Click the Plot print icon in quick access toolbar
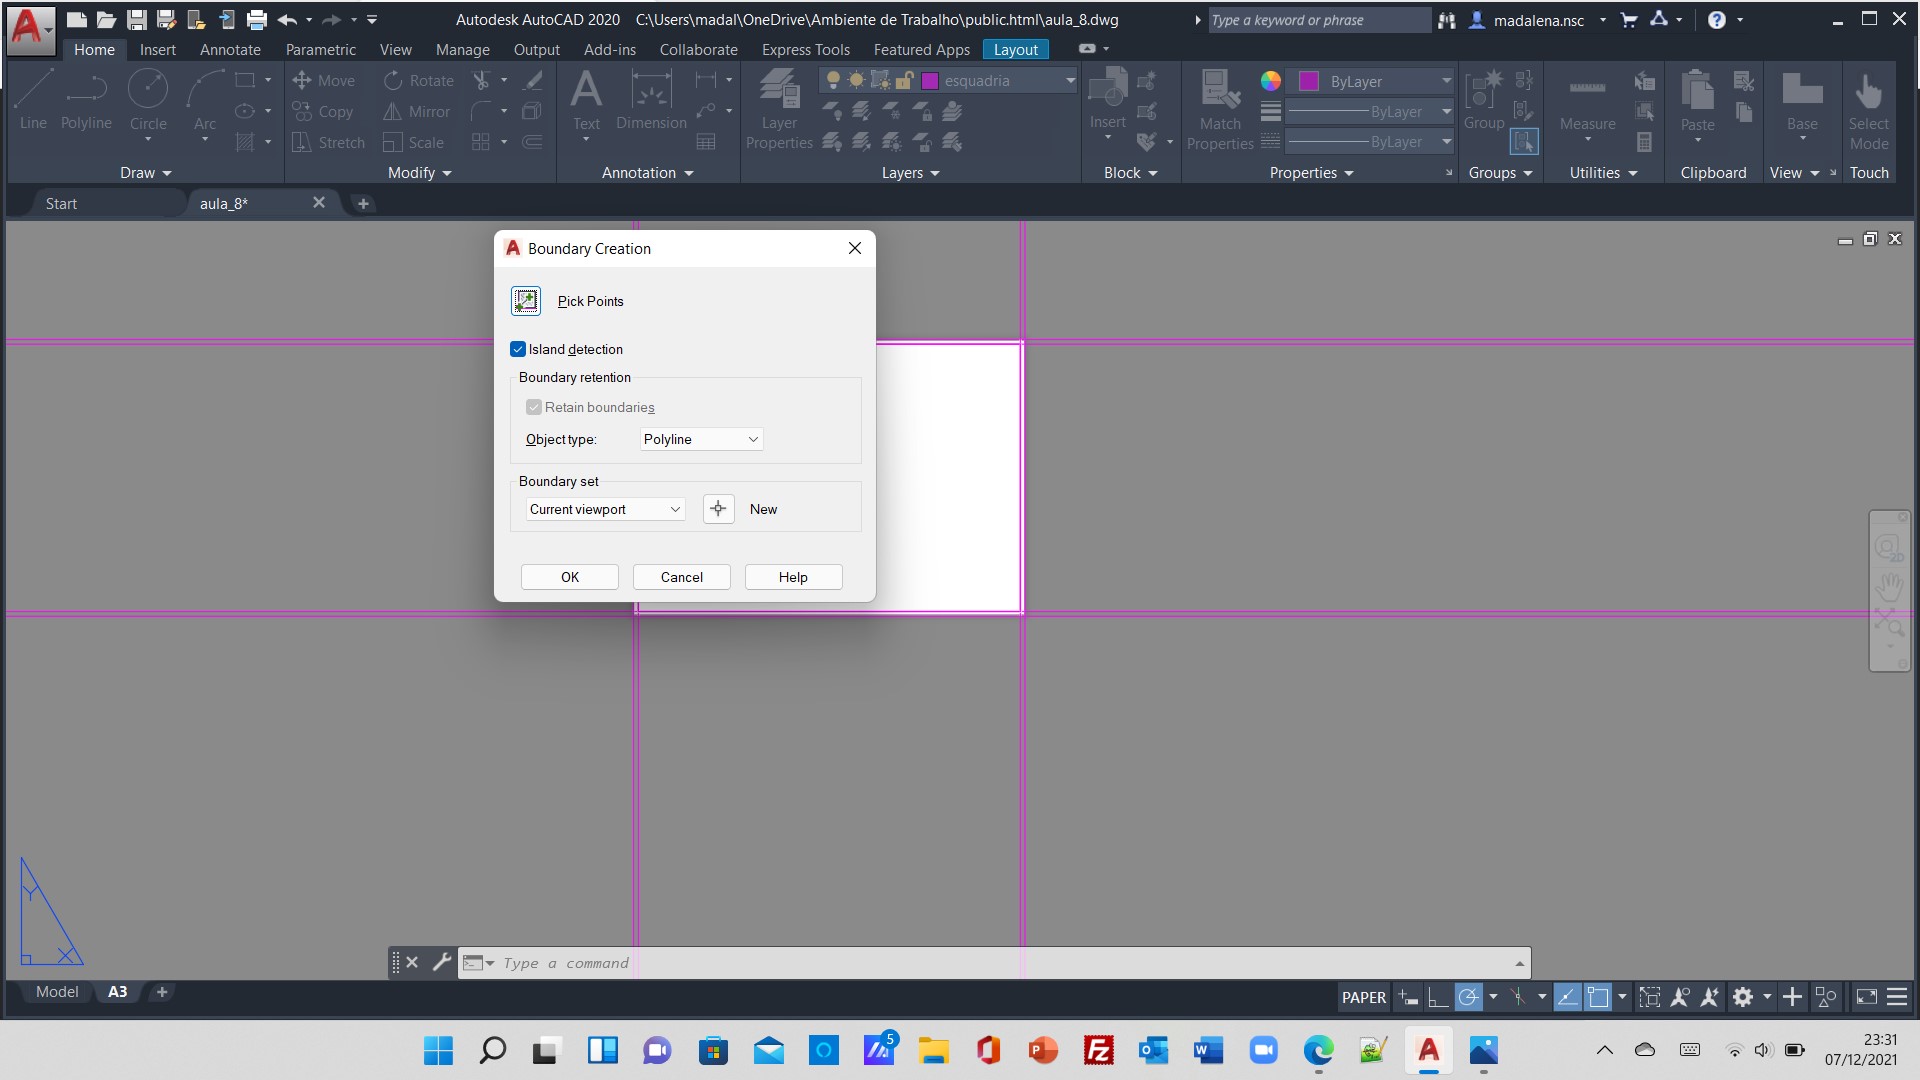 [x=257, y=19]
